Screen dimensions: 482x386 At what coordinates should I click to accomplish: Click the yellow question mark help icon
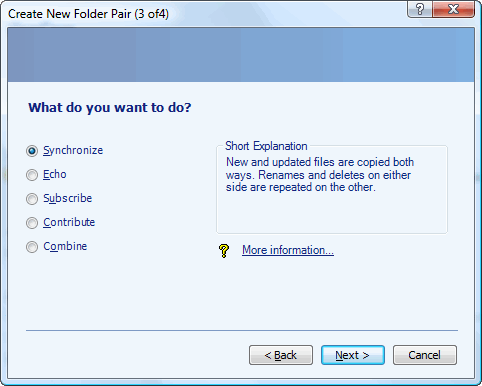tap(224, 251)
